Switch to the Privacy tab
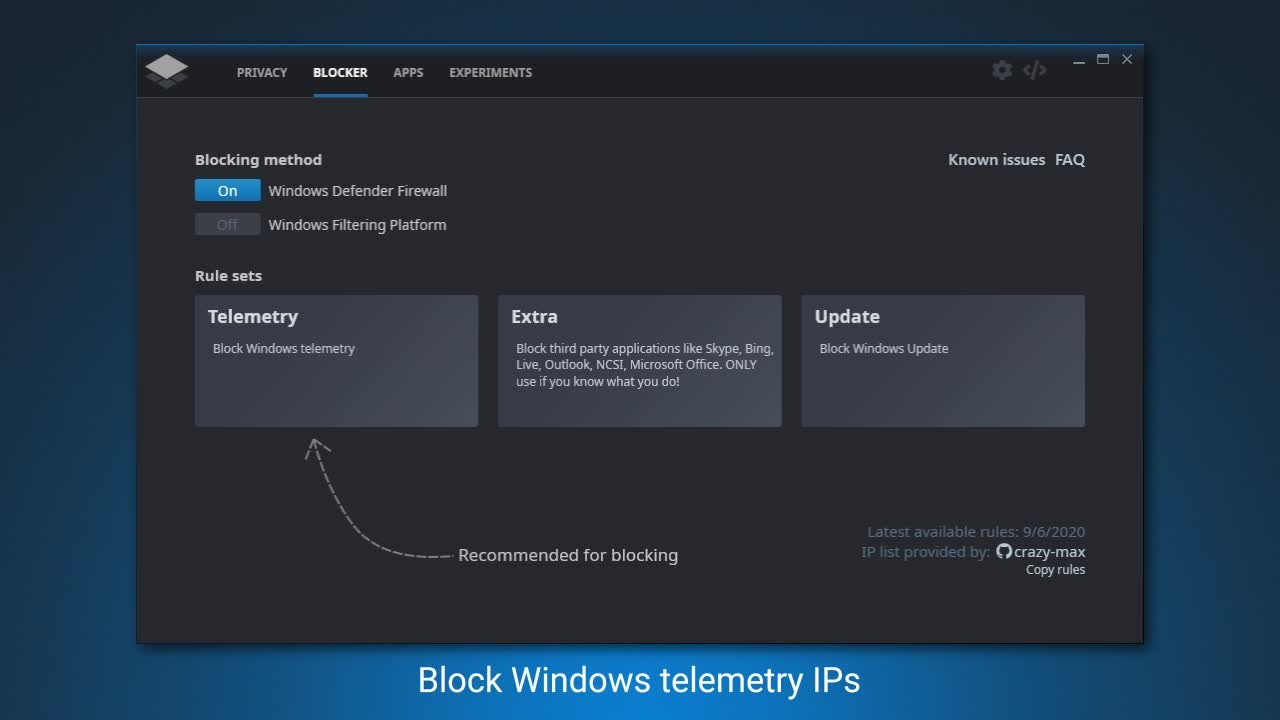This screenshot has height=720, width=1280. pos(262,73)
